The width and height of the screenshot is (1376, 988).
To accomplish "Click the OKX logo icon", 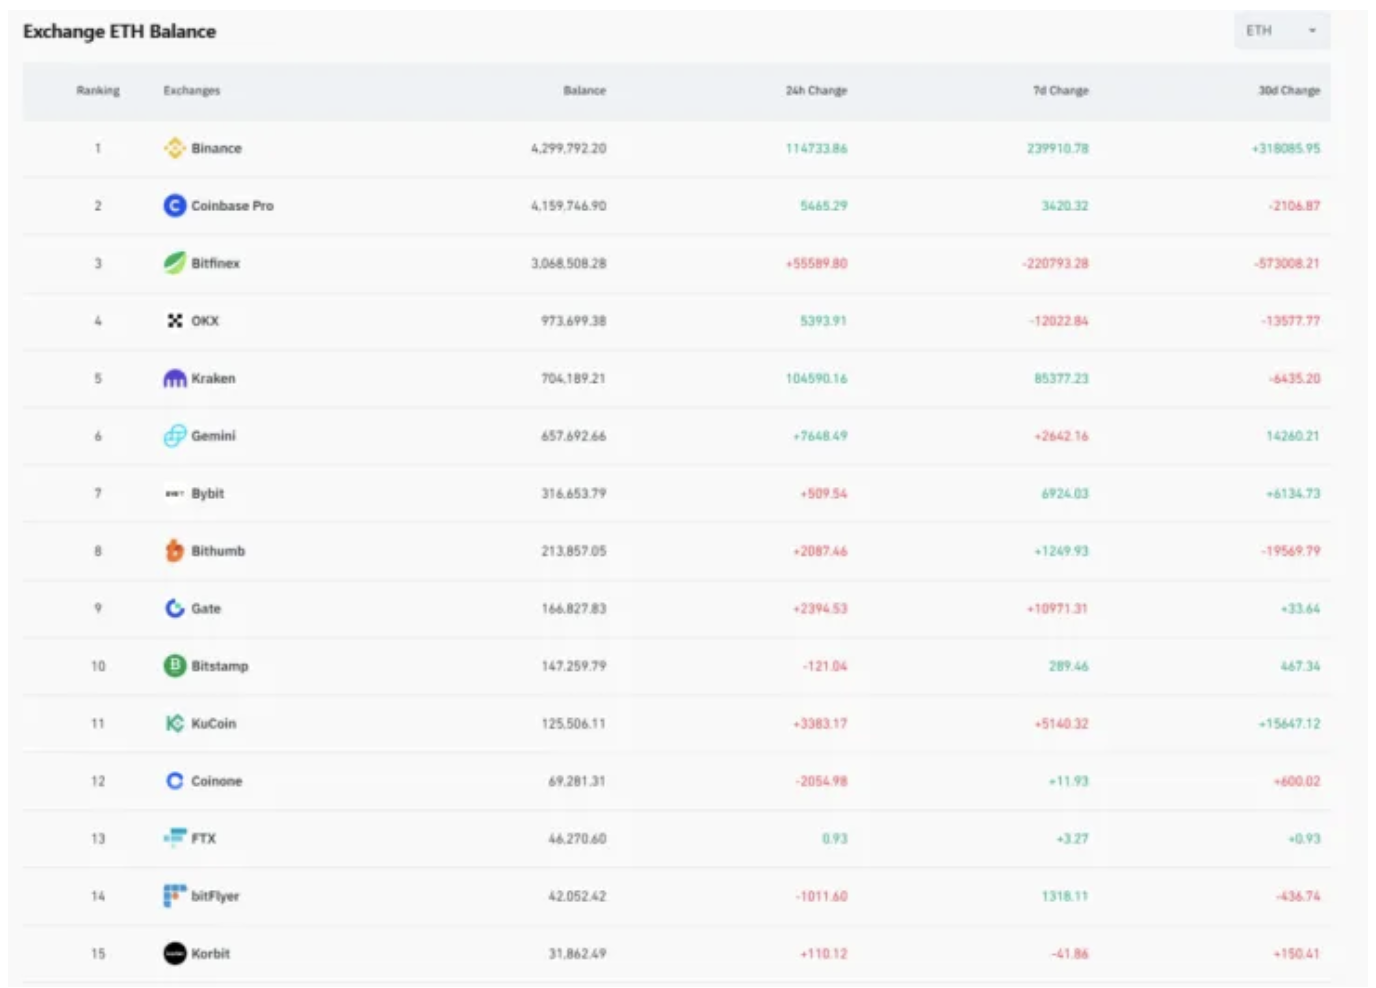I will coord(175,320).
